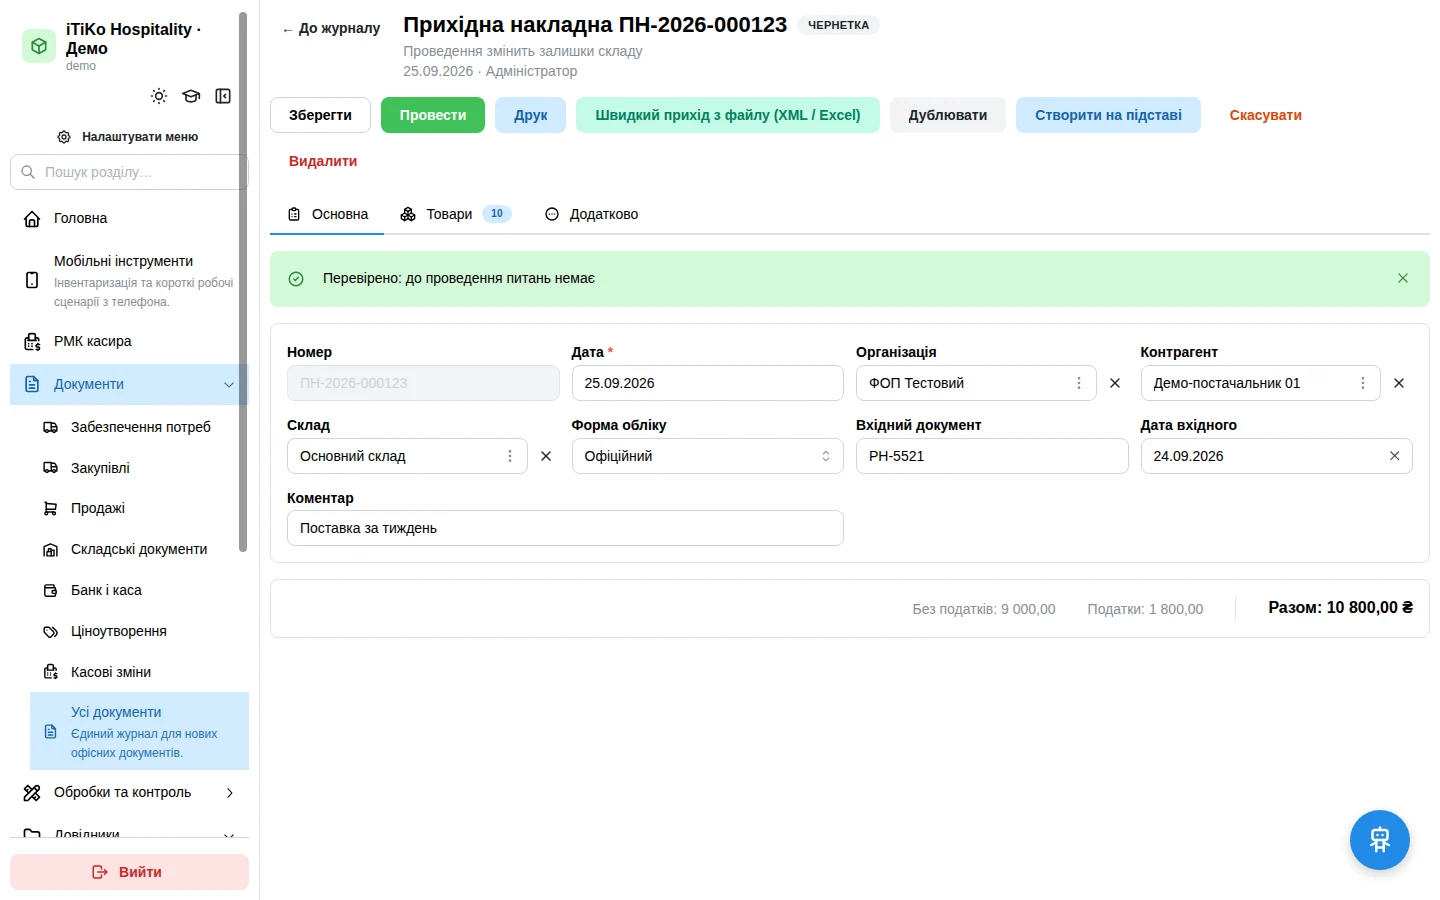Image resolution: width=1440 pixels, height=900 pixels.
Task: Collapse sidebar with the panel icon
Action: click(223, 96)
